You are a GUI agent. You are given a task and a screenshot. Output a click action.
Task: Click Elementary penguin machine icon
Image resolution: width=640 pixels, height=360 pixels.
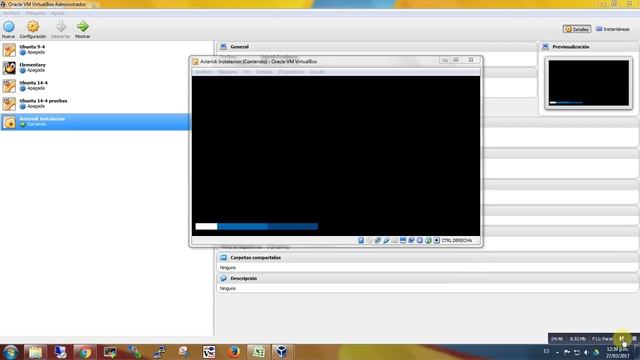tap(9, 68)
